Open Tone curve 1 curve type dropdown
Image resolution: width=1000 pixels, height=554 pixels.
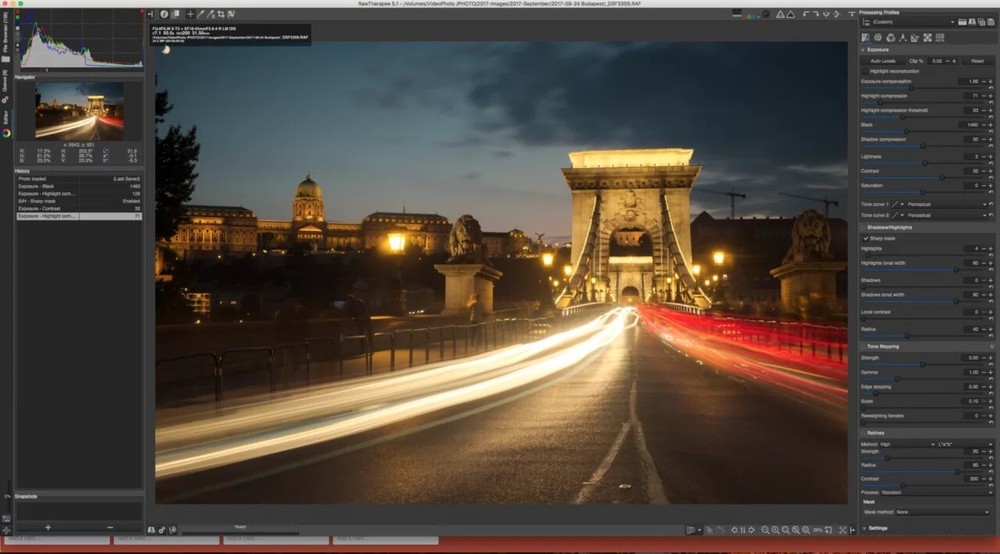click(x=898, y=204)
